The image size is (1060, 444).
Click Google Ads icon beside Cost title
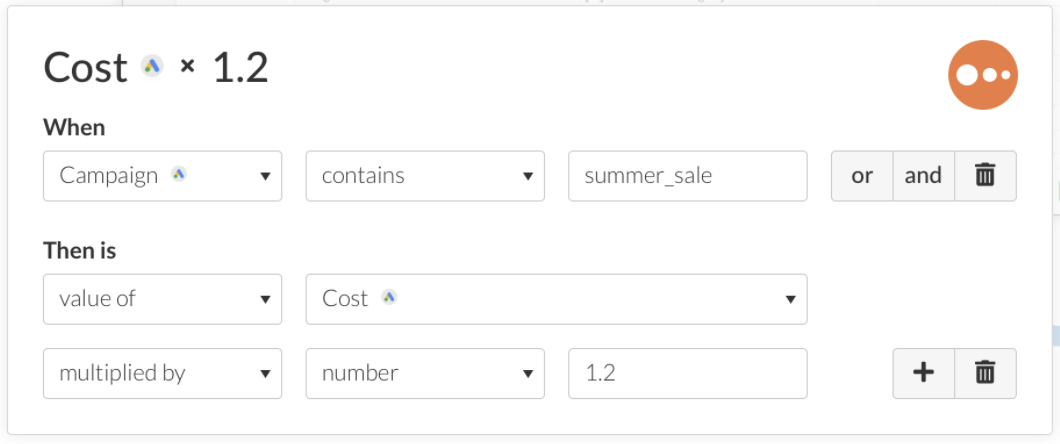point(152,67)
